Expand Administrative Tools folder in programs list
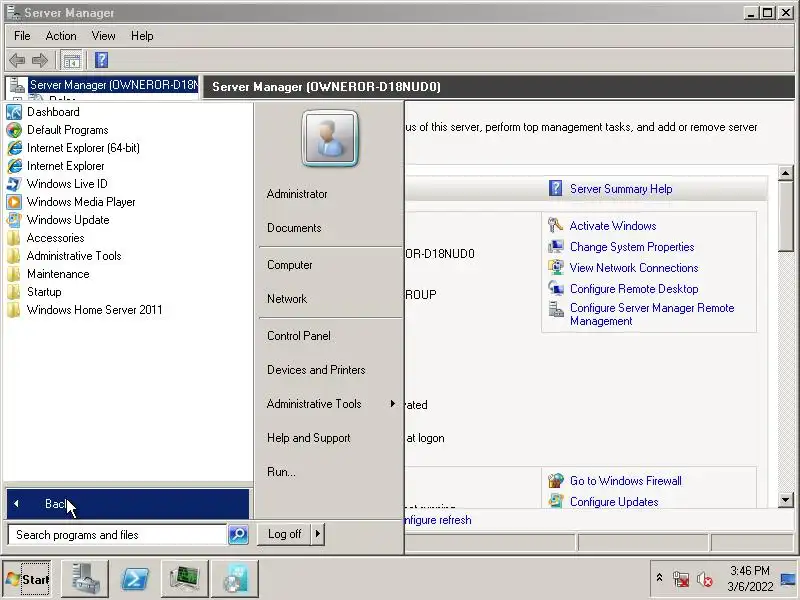 coord(74,256)
